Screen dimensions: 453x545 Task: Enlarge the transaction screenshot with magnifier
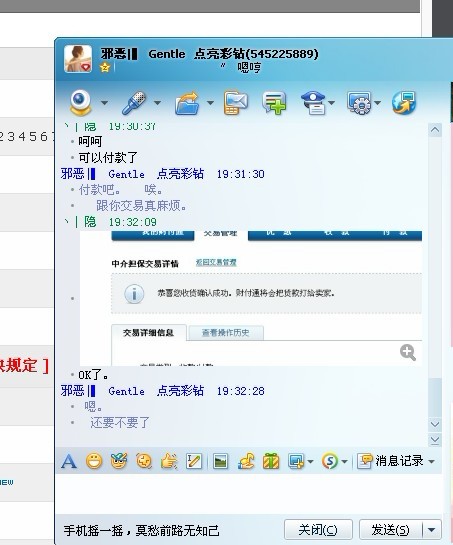click(x=408, y=352)
